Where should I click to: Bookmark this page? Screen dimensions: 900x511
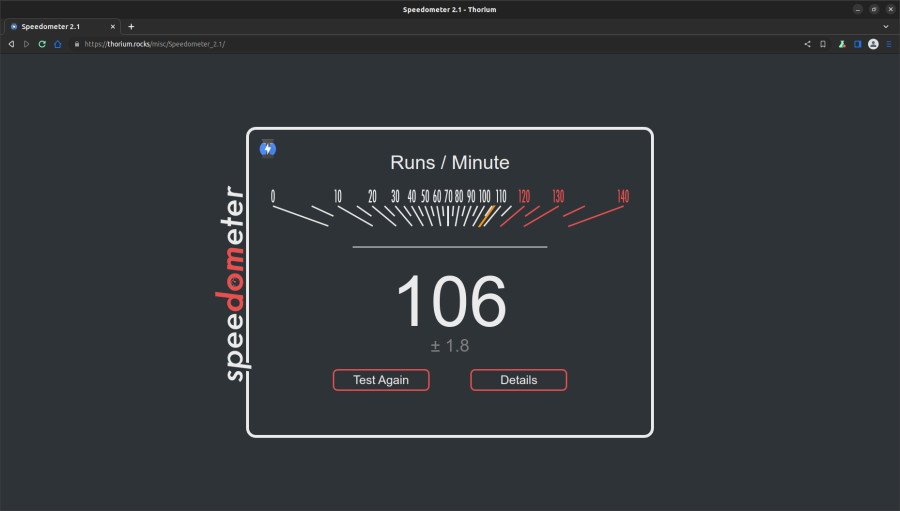click(823, 44)
